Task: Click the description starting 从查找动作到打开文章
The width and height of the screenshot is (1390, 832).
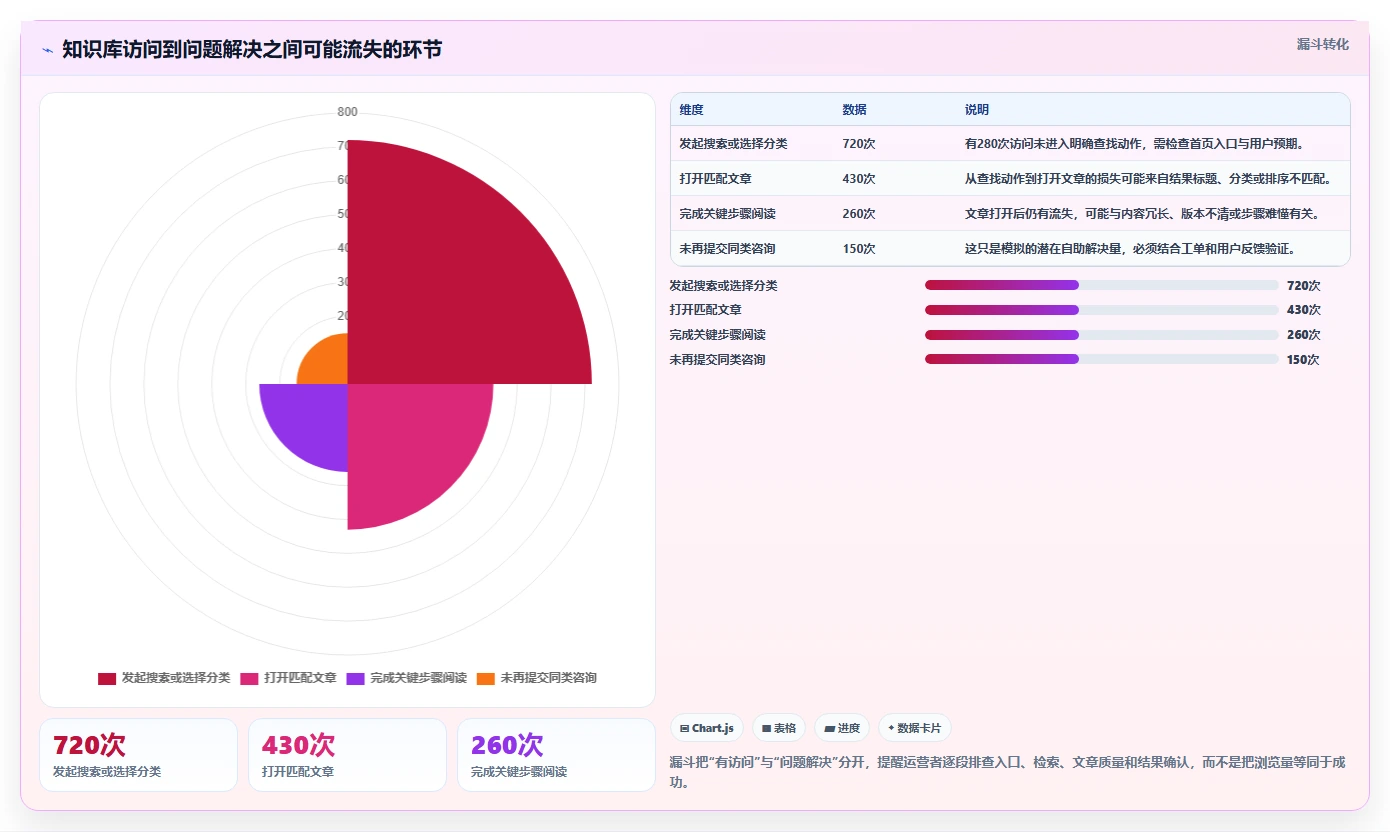Action: pos(1147,179)
